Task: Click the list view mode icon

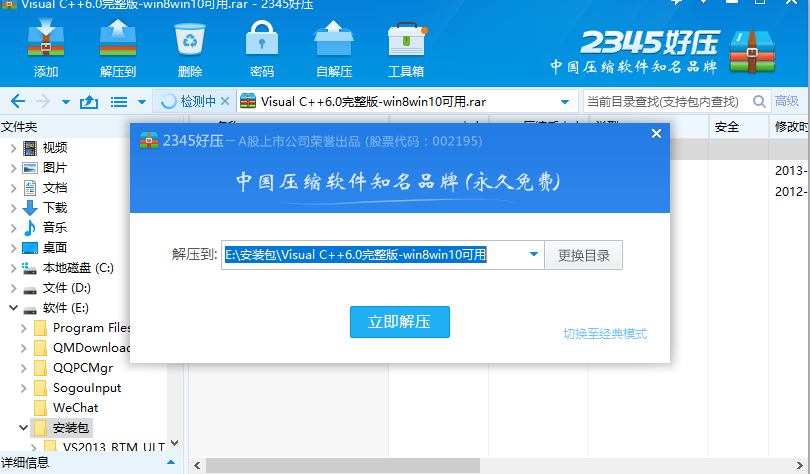Action: (119, 102)
